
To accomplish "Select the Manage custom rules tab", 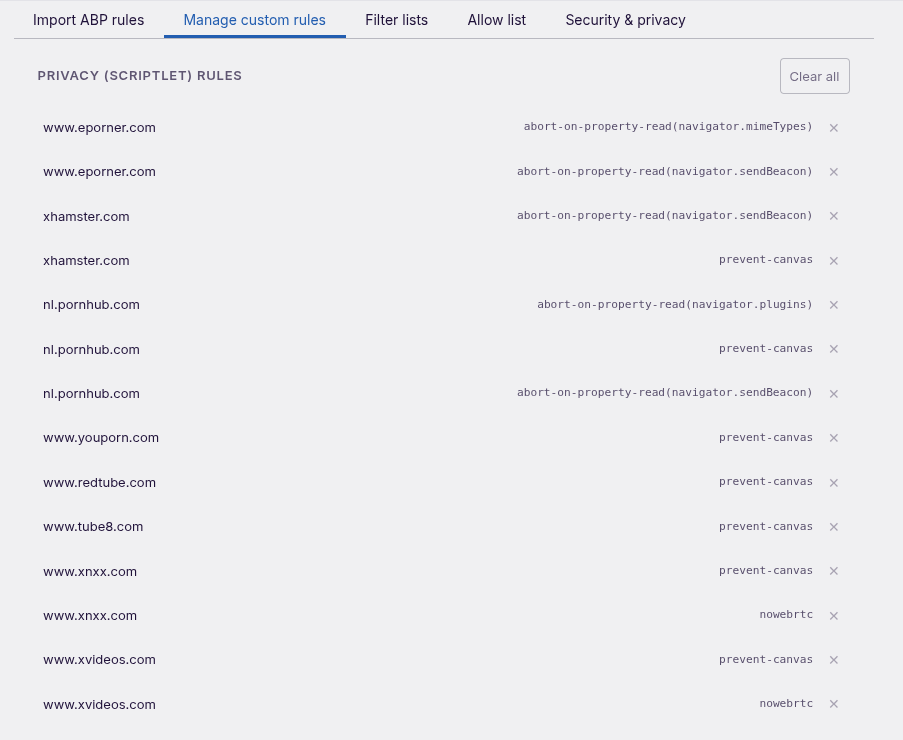I will (x=255, y=20).
